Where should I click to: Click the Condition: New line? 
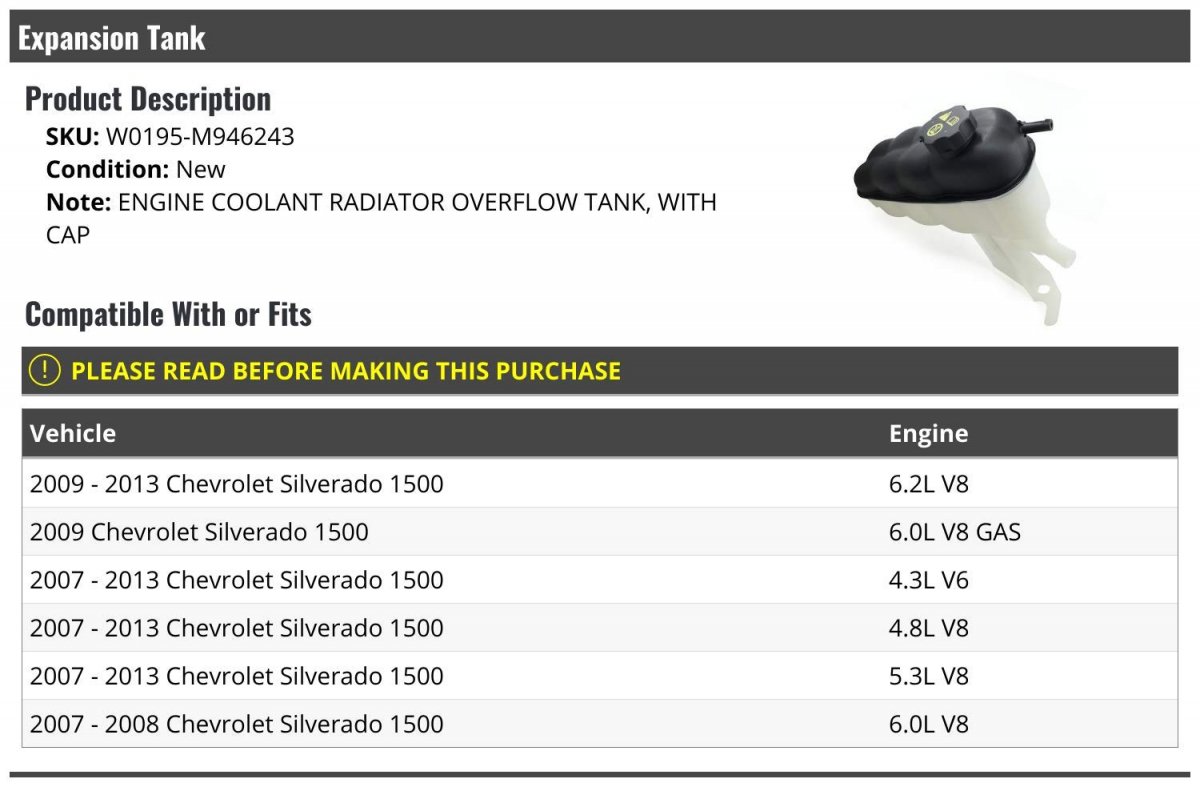pos(136,169)
